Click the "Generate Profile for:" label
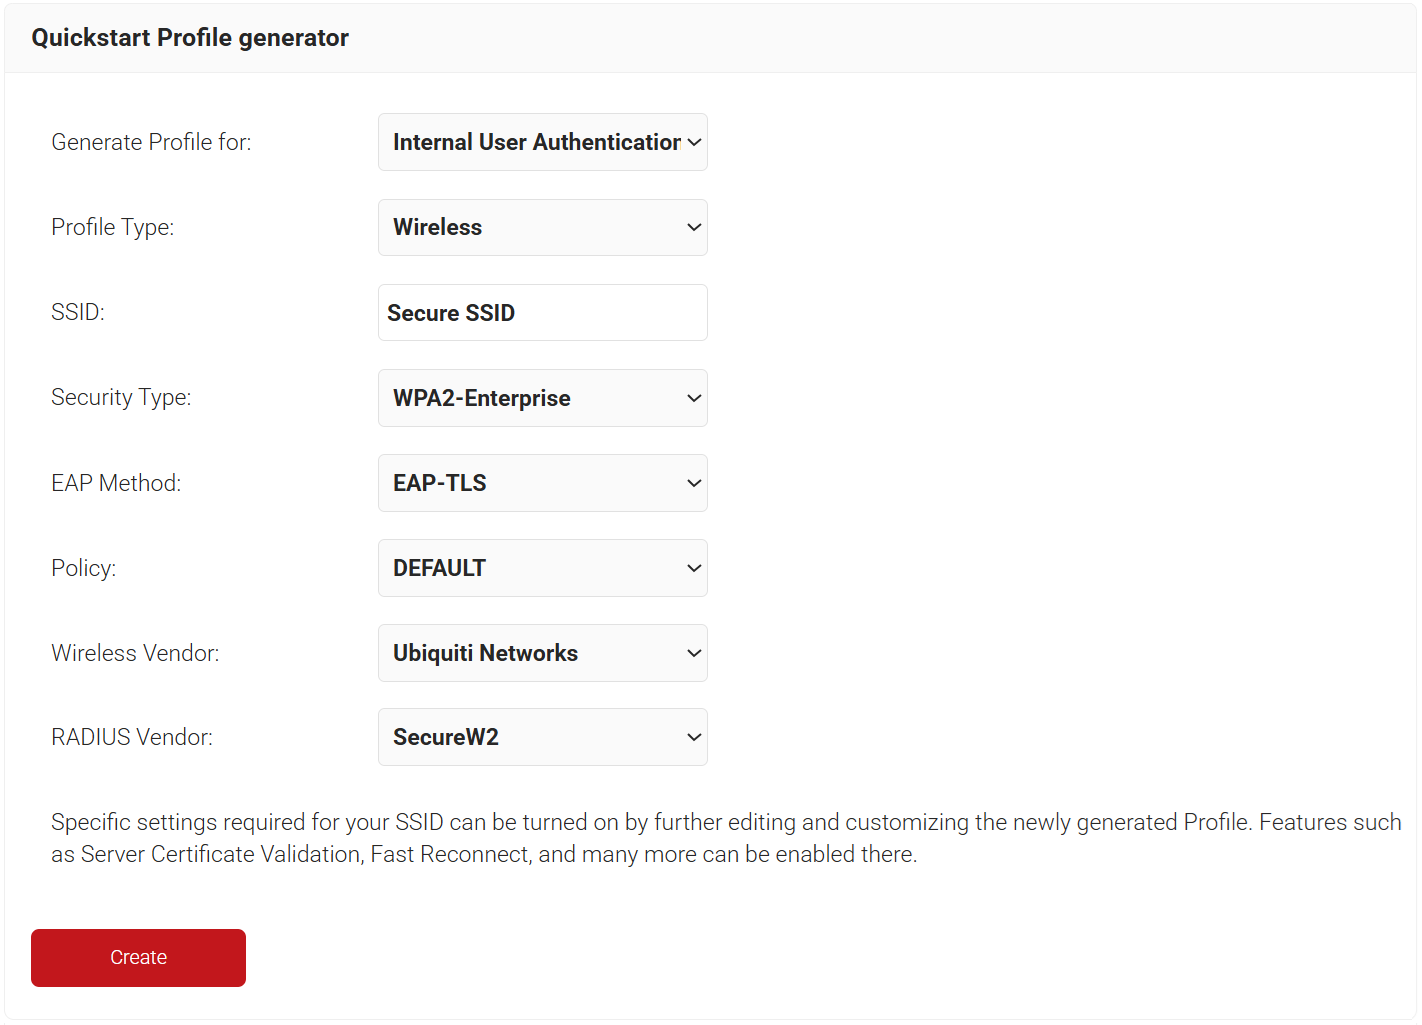The width and height of the screenshot is (1422, 1025). [x=151, y=142]
